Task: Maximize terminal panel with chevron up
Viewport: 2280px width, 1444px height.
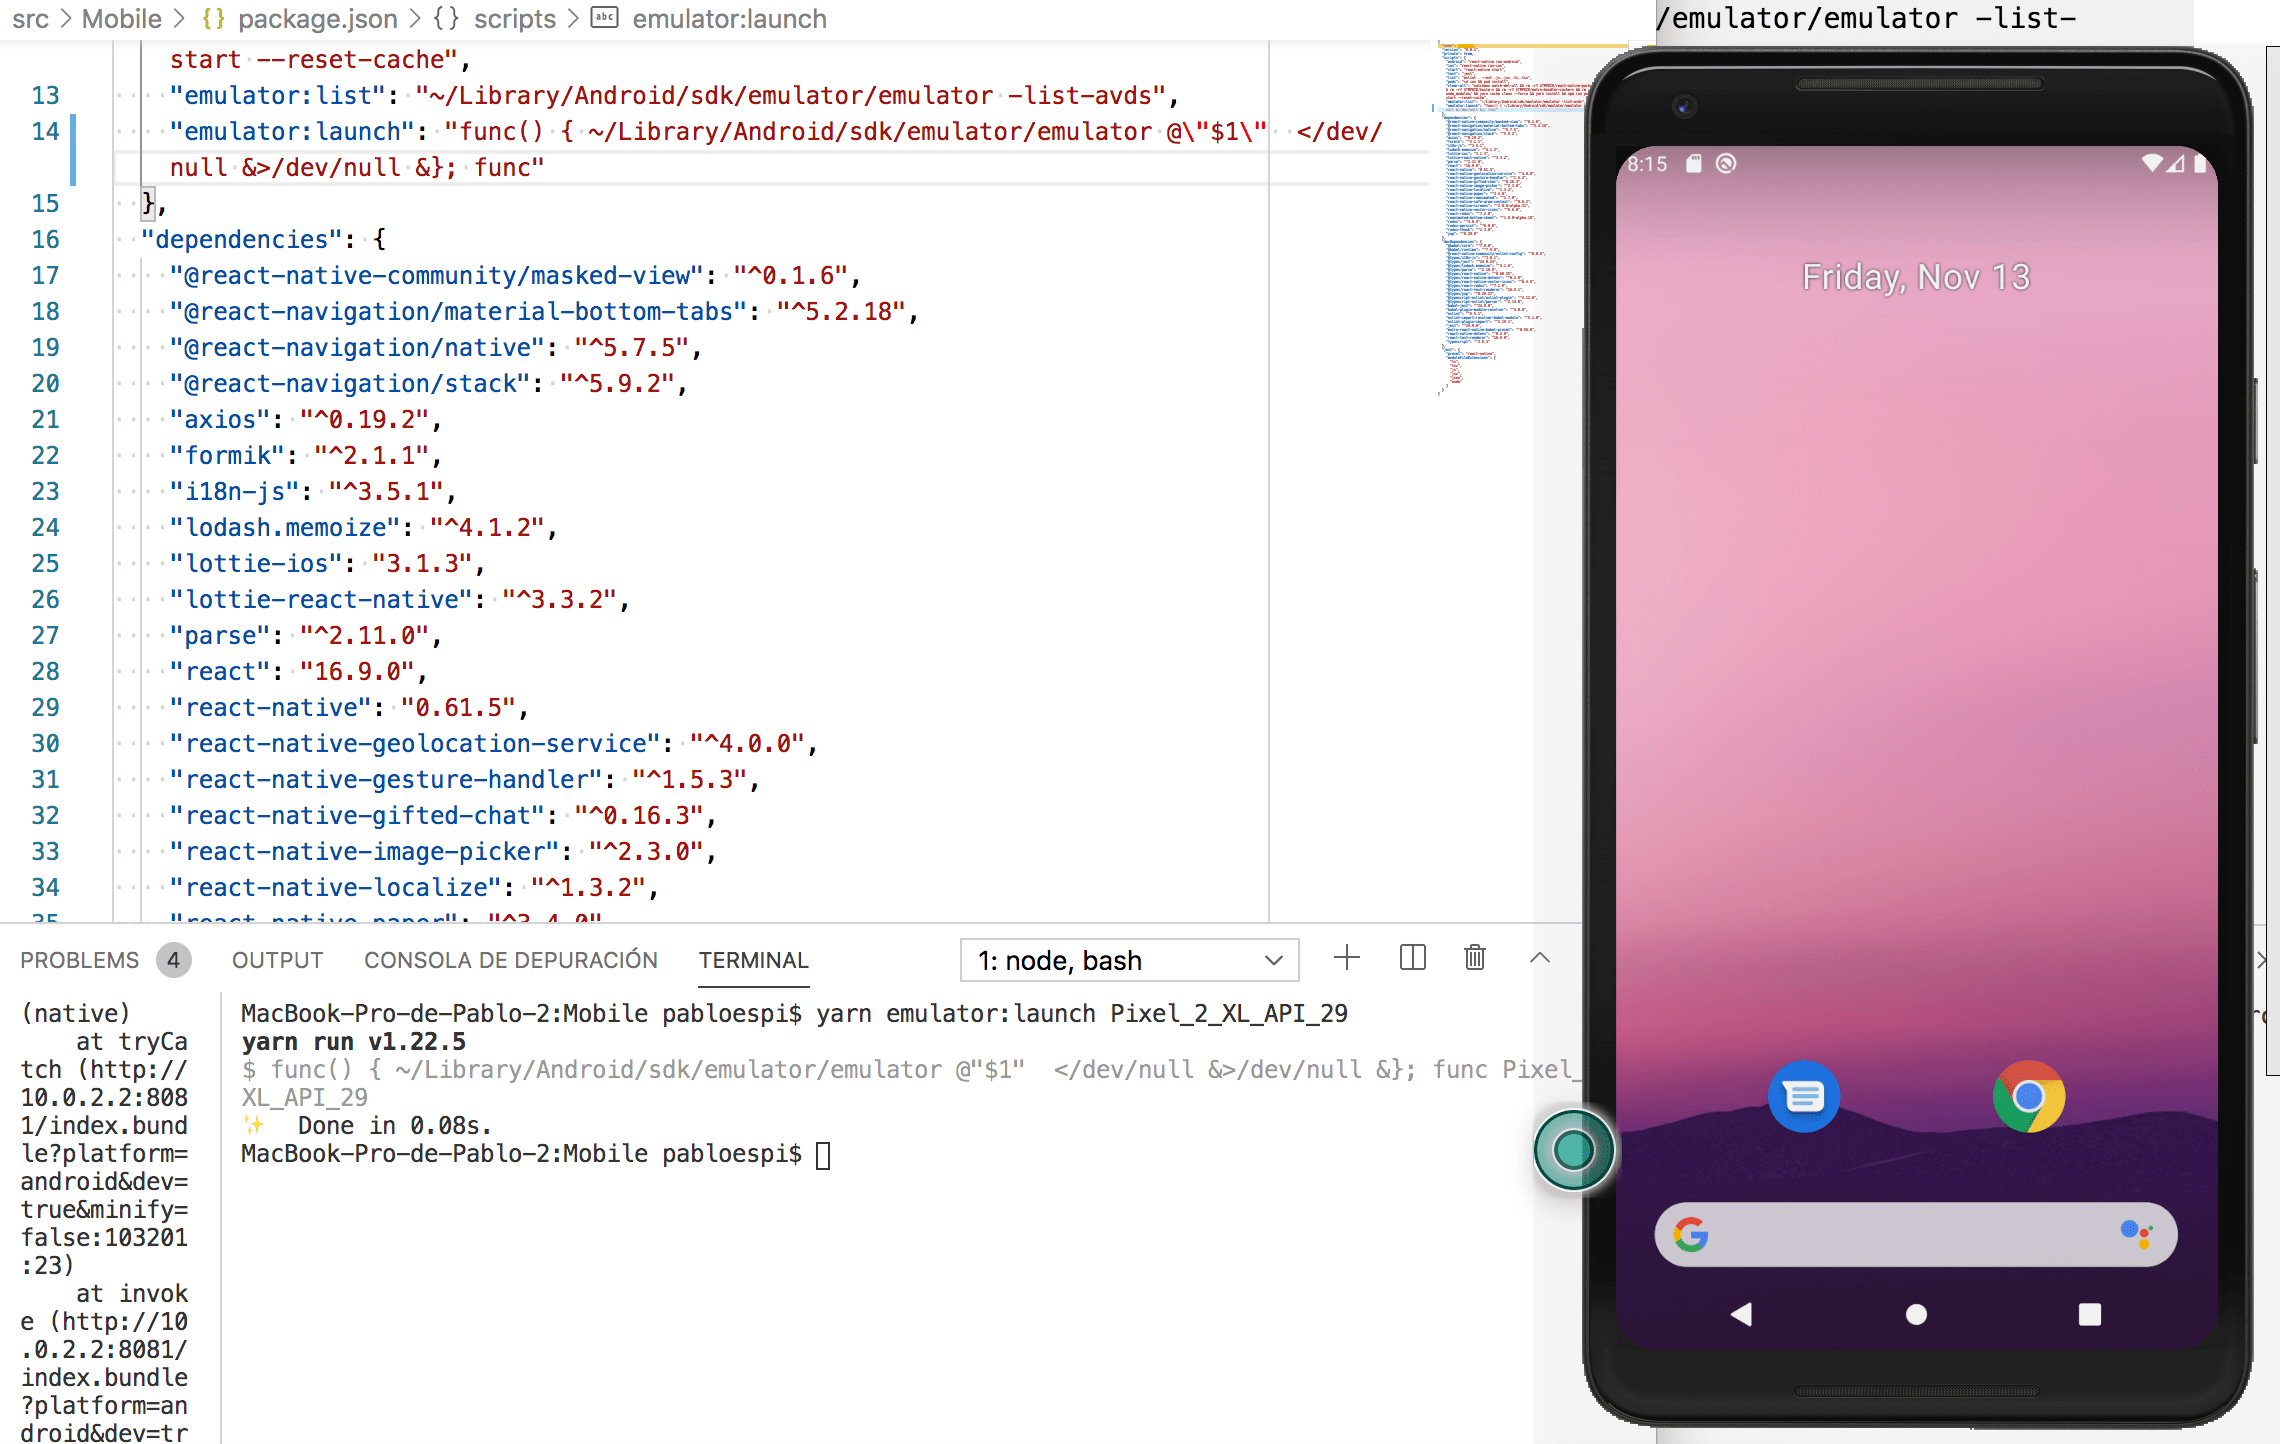Action: (1540, 958)
